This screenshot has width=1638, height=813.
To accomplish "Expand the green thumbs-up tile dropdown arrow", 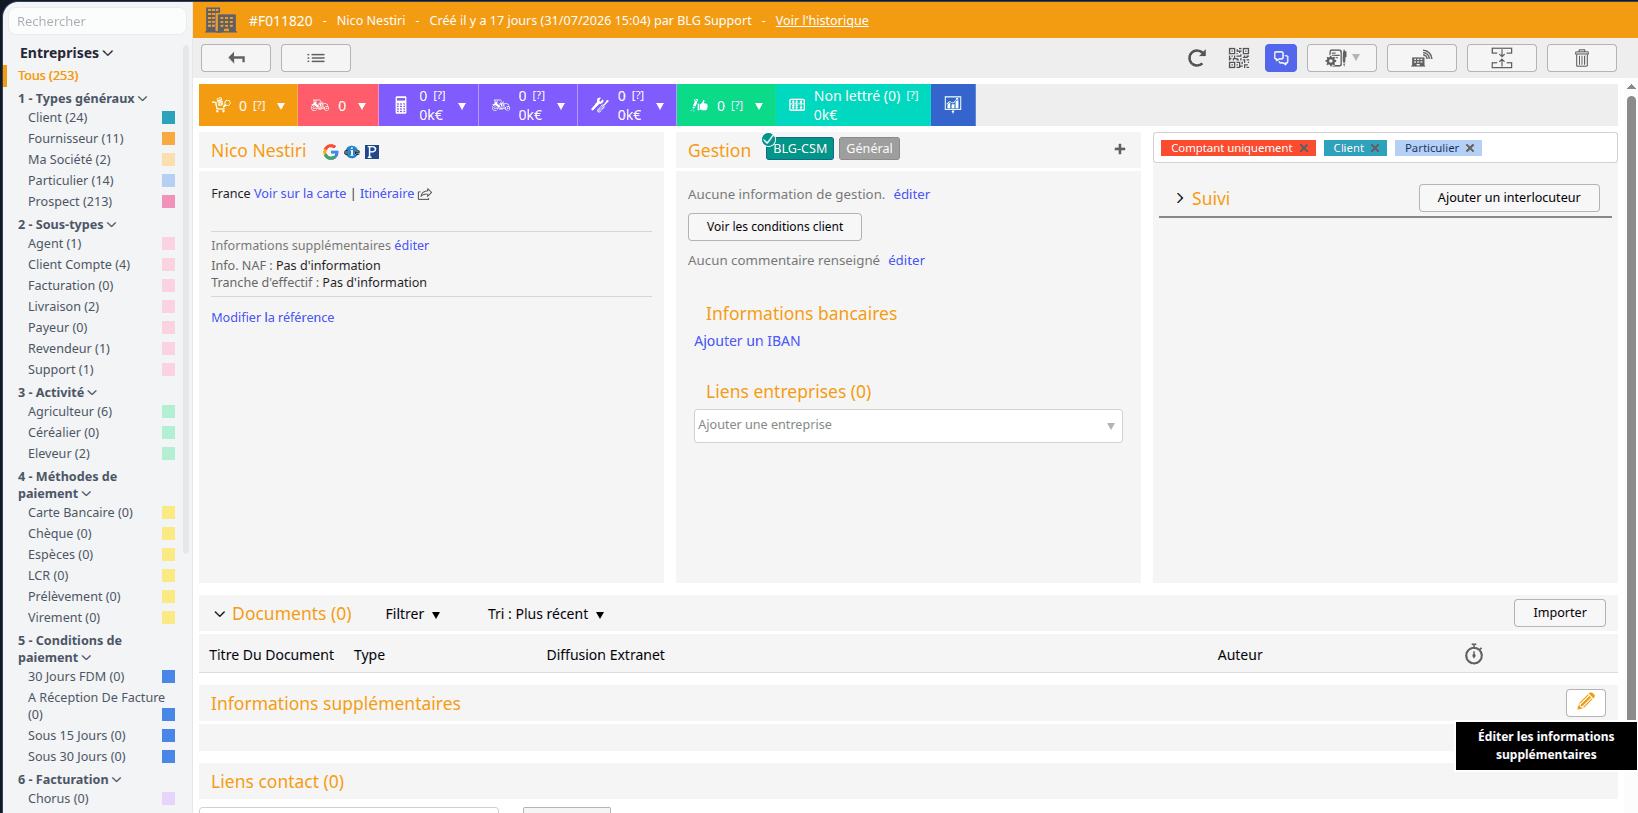I will click(x=759, y=106).
